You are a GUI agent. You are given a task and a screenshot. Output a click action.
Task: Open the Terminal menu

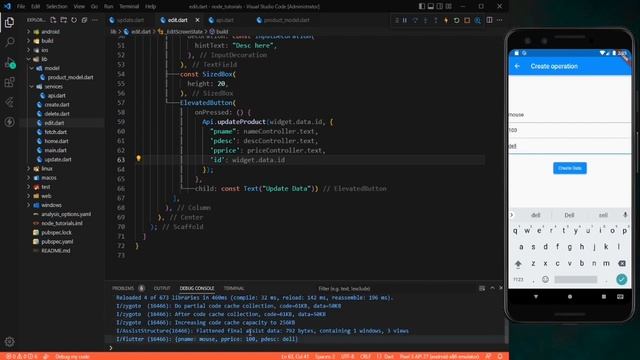(x=129, y=7)
